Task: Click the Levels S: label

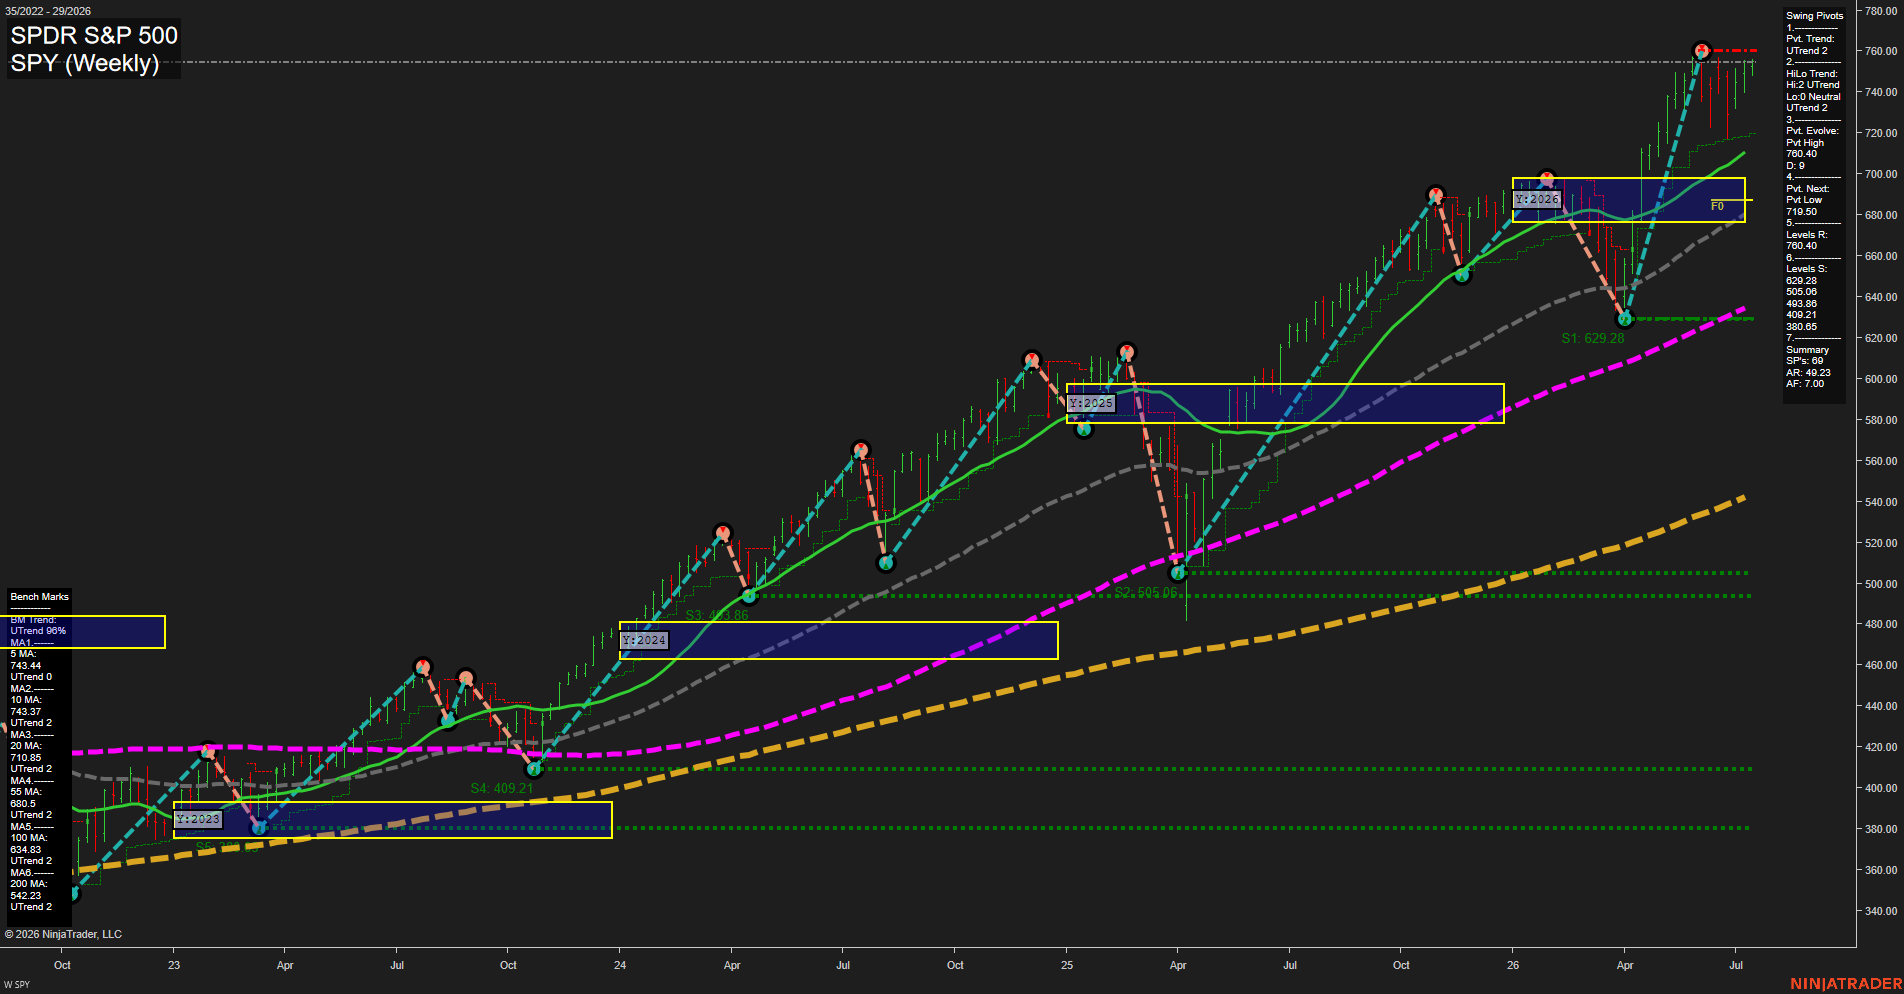Action: pos(1806,269)
